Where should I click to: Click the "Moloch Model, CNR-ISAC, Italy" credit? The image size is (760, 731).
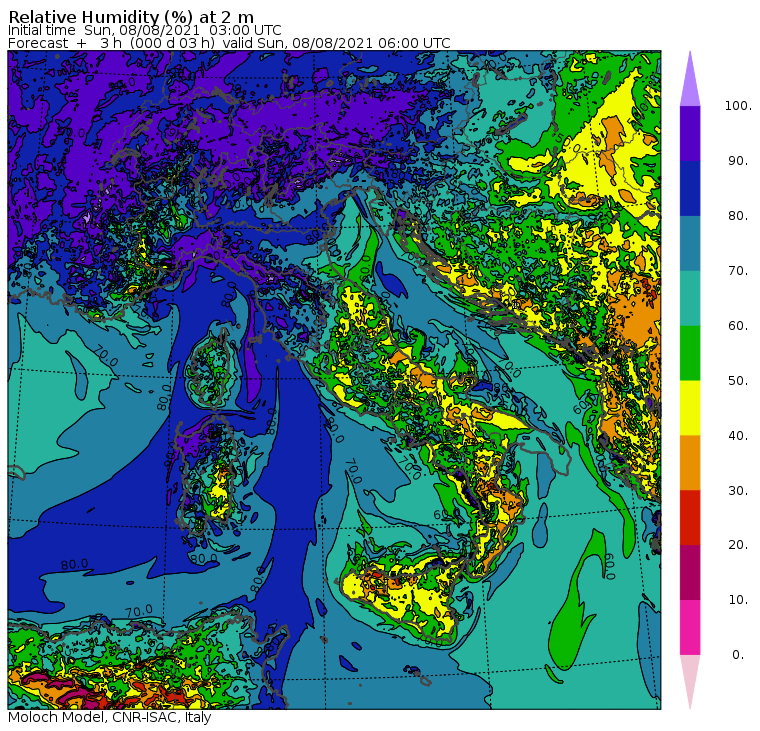(x=110, y=717)
